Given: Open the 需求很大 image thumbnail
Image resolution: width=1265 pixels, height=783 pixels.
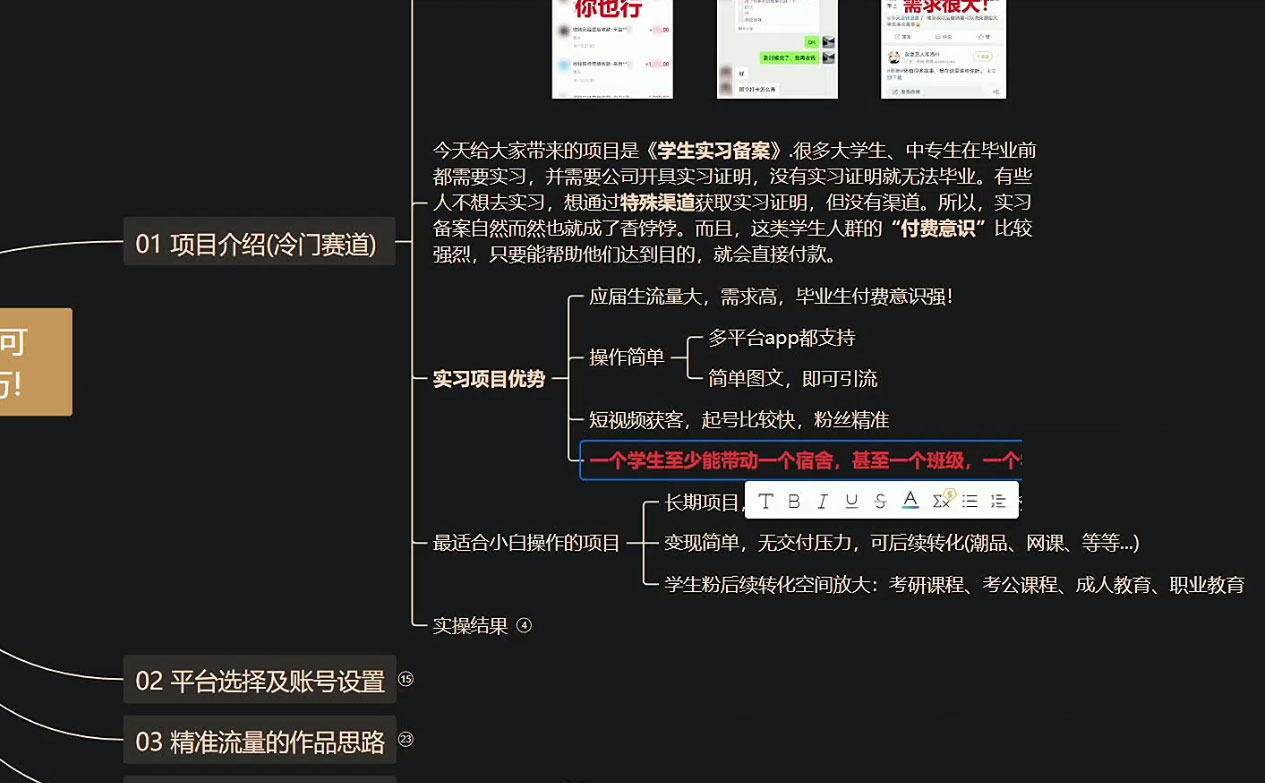Looking at the screenshot, I should (943, 50).
